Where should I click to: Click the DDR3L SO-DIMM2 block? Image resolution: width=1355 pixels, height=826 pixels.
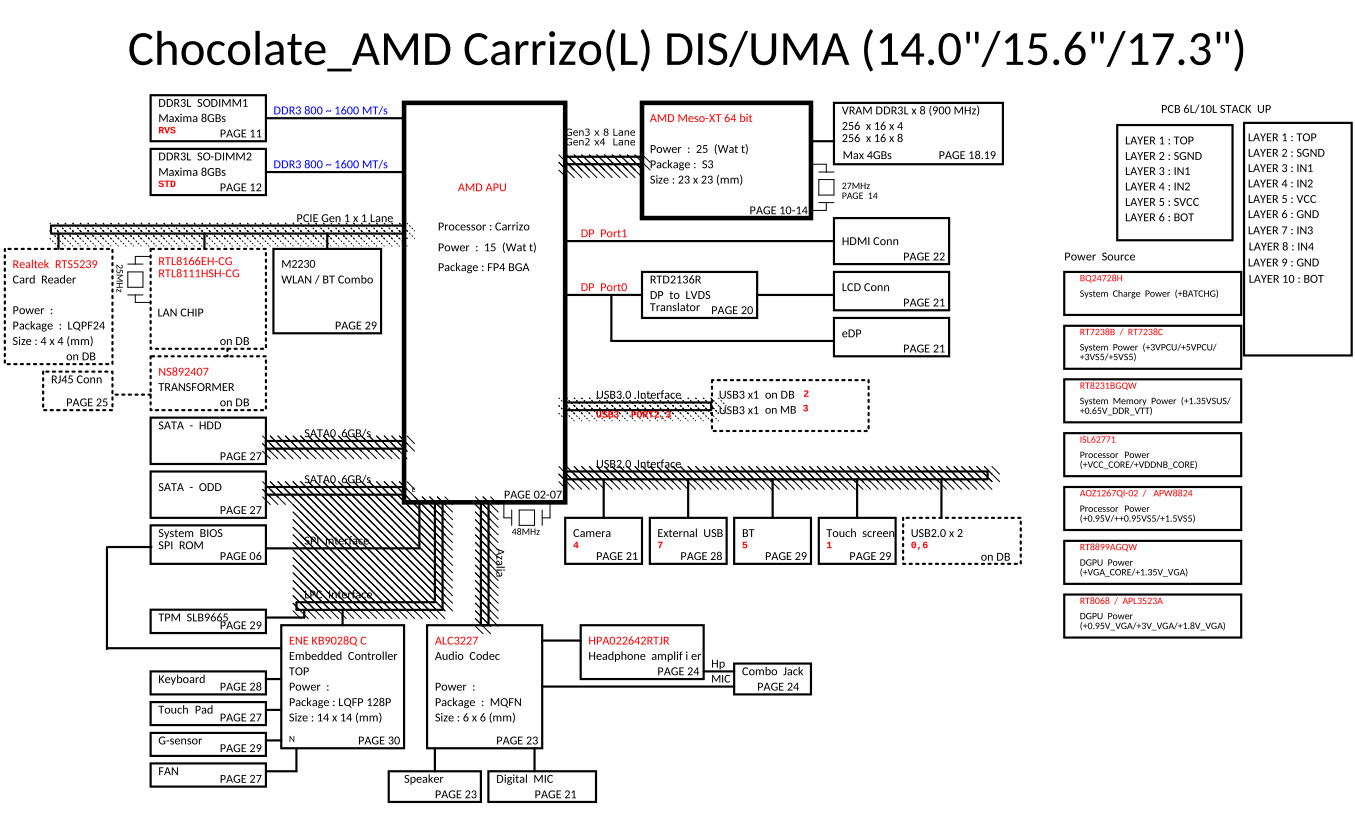207,171
